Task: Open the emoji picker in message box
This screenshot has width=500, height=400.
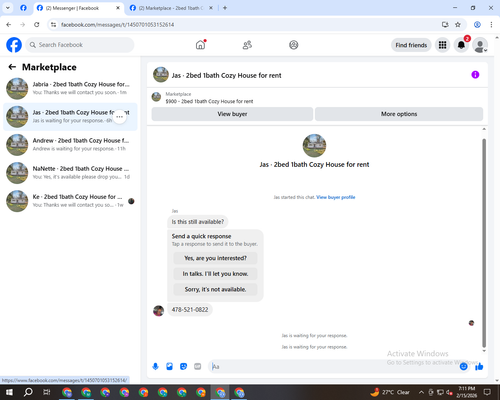Action: point(463,367)
